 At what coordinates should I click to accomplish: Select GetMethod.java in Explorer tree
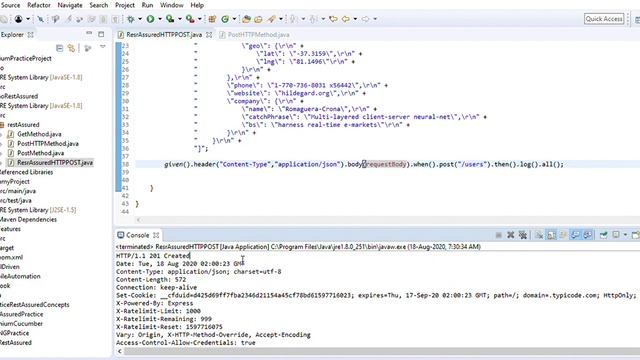coord(39,134)
